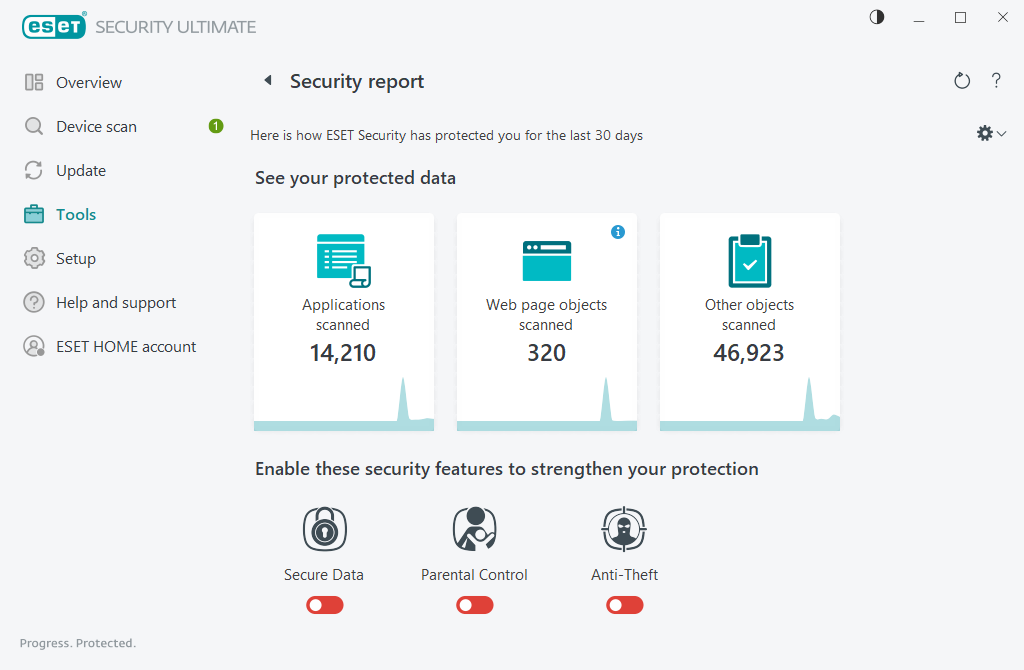This screenshot has width=1024, height=670.
Task: Click the Setup gear icon
Action: point(34,259)
